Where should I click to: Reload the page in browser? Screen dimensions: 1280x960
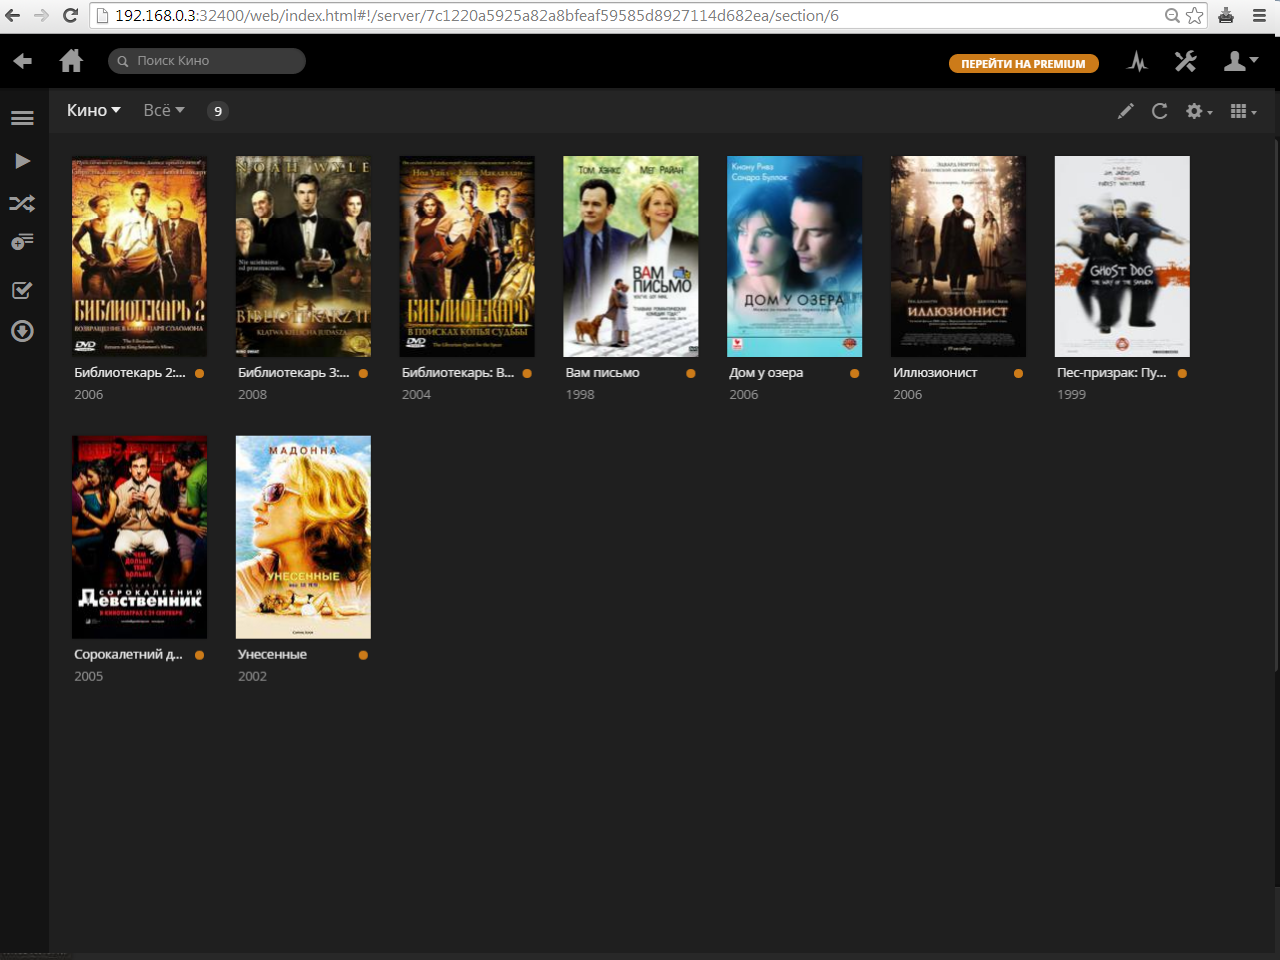click(x=70, y=15)
